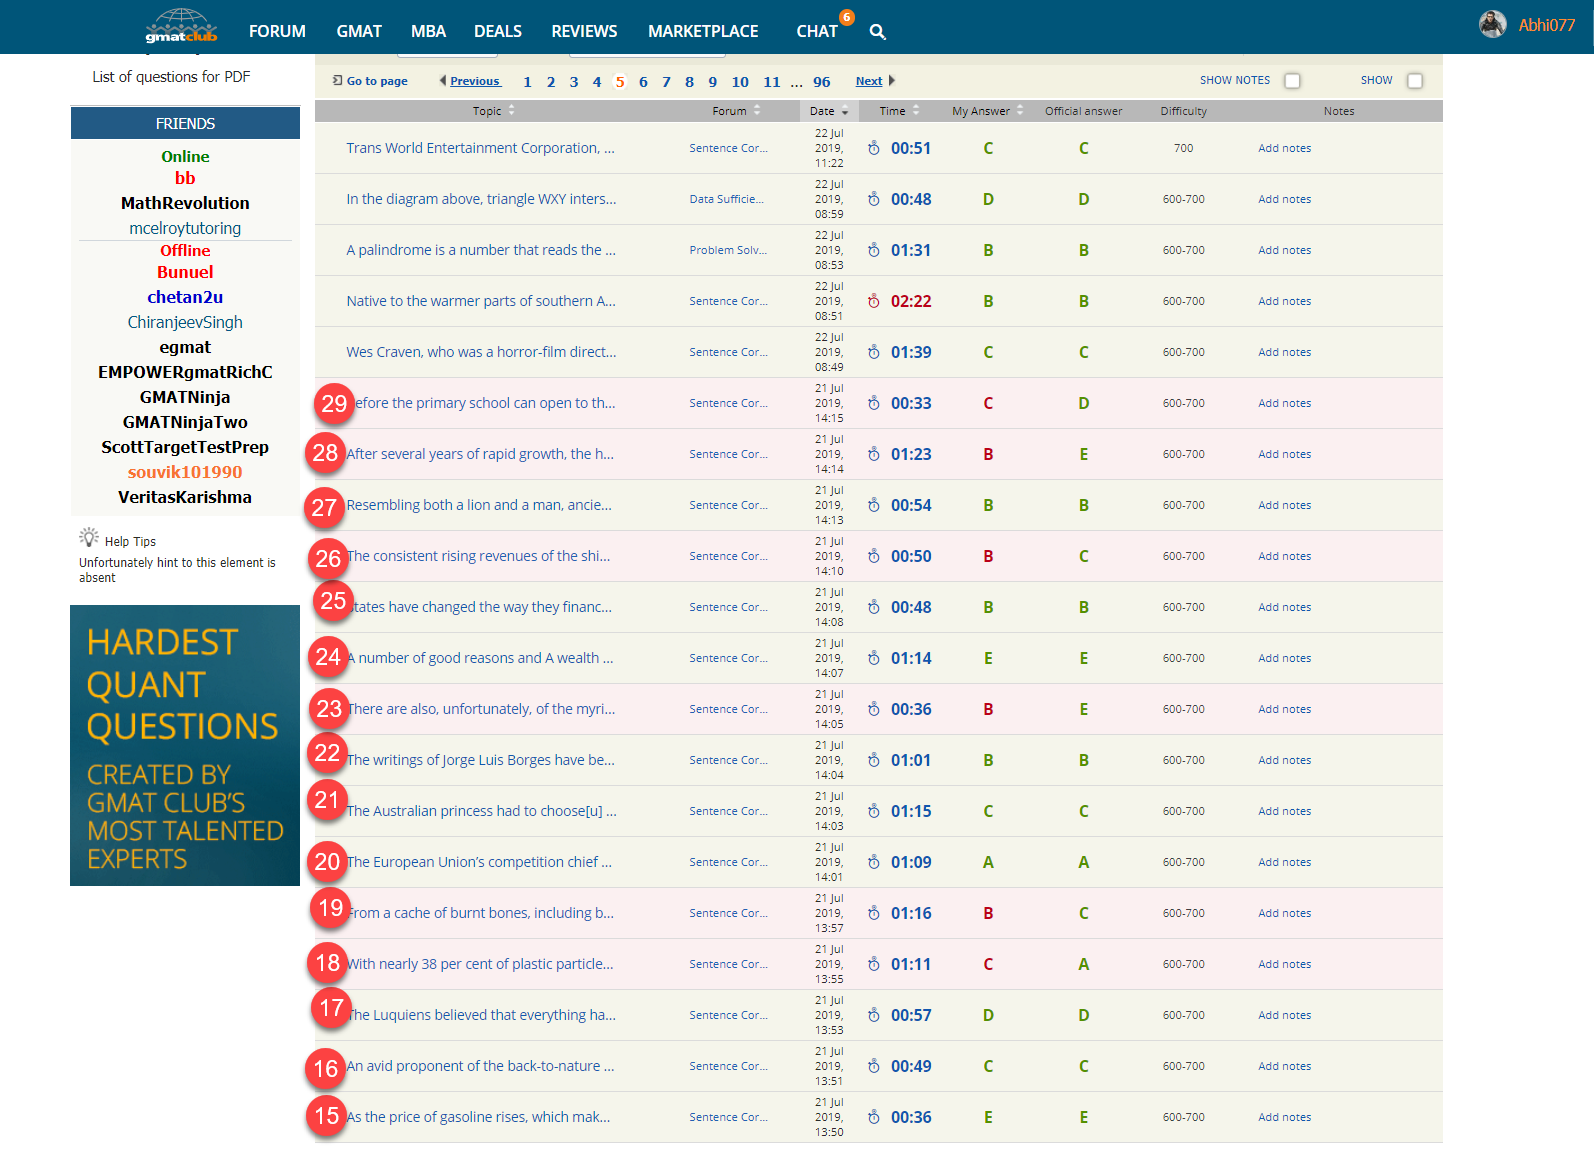Image resolution: width=1594 pixels, height=1165 pixels.
Task: Open the Hardest Quant Questions banner
Action: coord(185,745)
